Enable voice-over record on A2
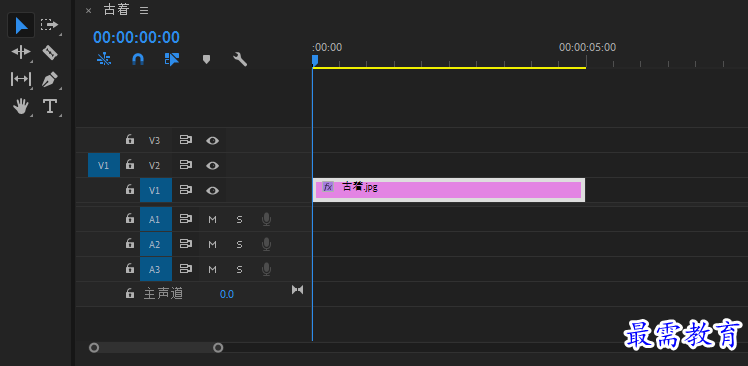 pyautogui.click(x=267, y=244)
